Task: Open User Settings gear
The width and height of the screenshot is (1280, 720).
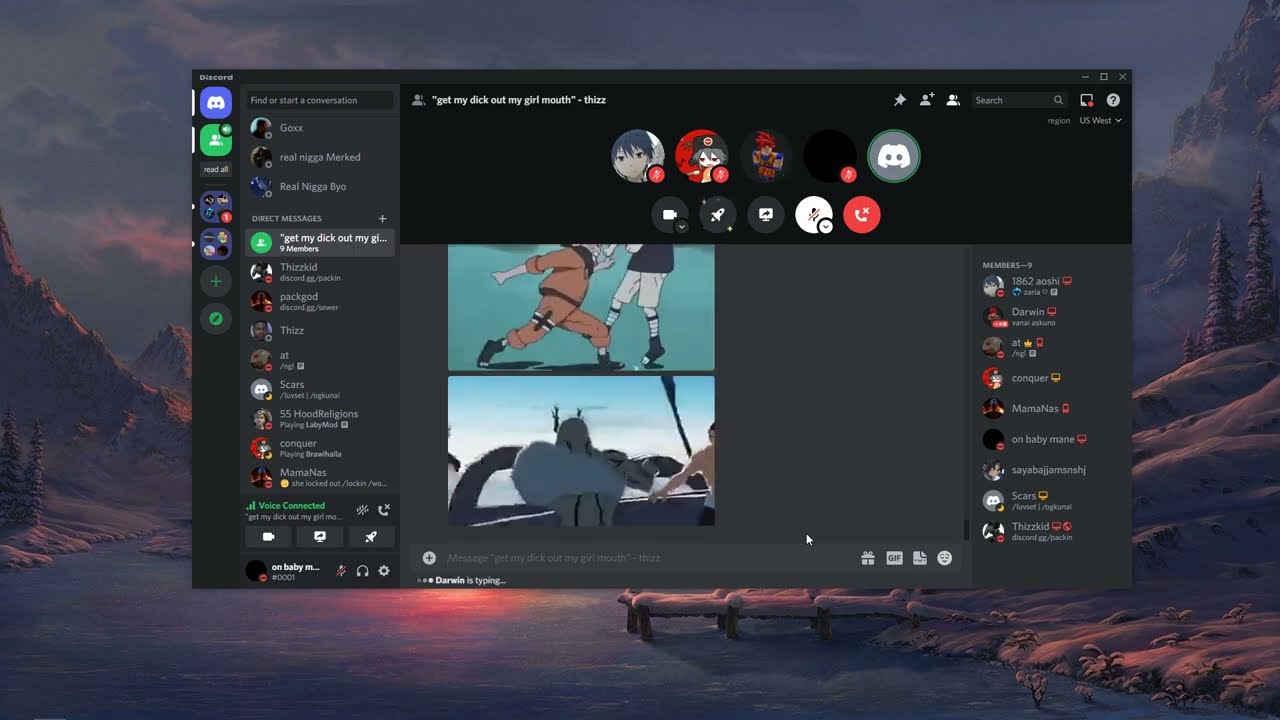Action: (384, 571)
